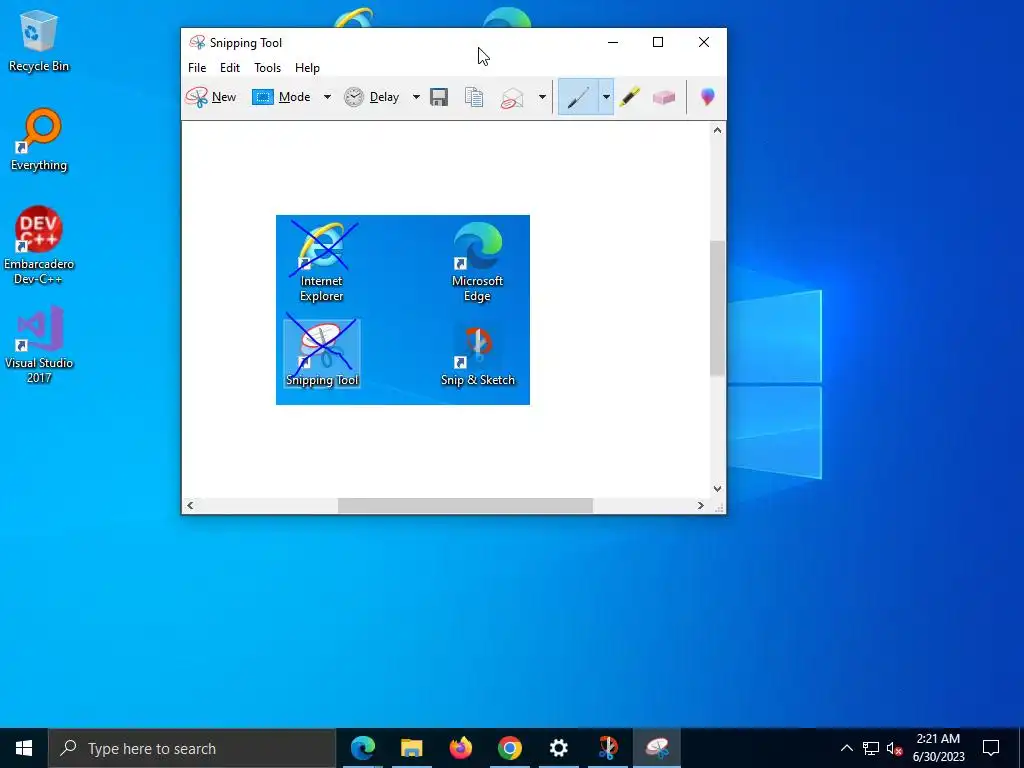Save the snip using the floppy disk icon
Viewport: 1024px width, 768px height.
point(439,97)
